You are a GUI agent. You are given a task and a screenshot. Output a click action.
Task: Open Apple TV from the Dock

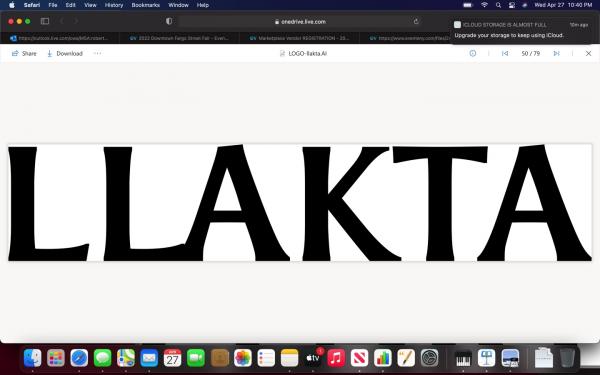(313, 359)
